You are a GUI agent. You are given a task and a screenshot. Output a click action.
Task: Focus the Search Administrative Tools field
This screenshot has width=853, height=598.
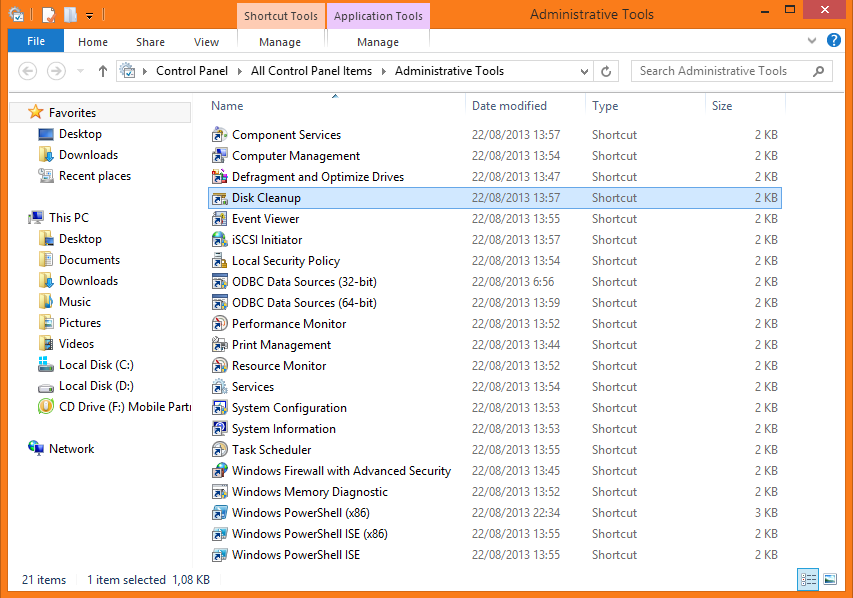732,71
